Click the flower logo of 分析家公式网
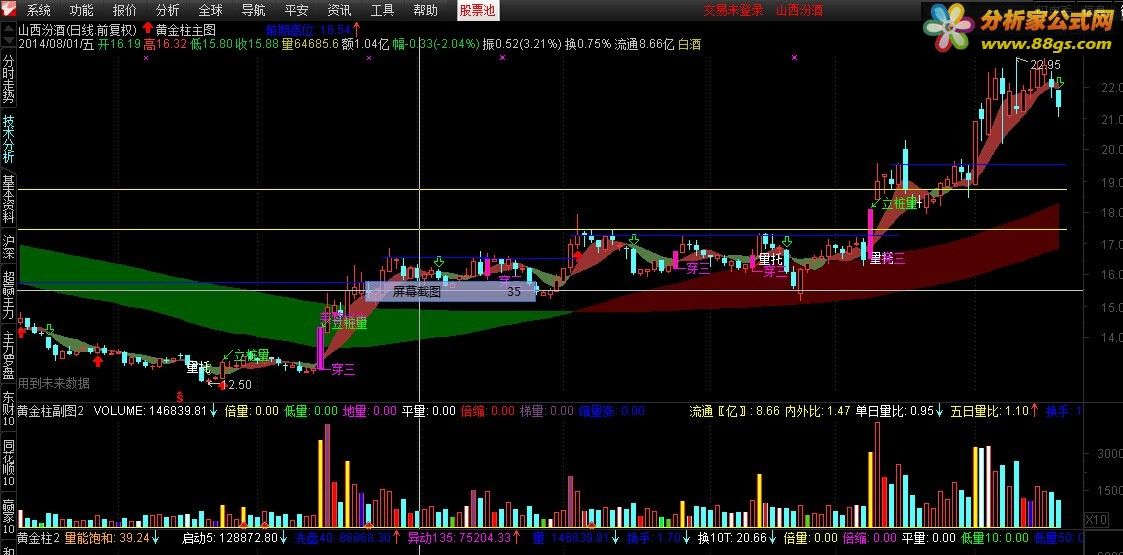Viewport: 1123px width, 555px height. click(x=949, y=29)
